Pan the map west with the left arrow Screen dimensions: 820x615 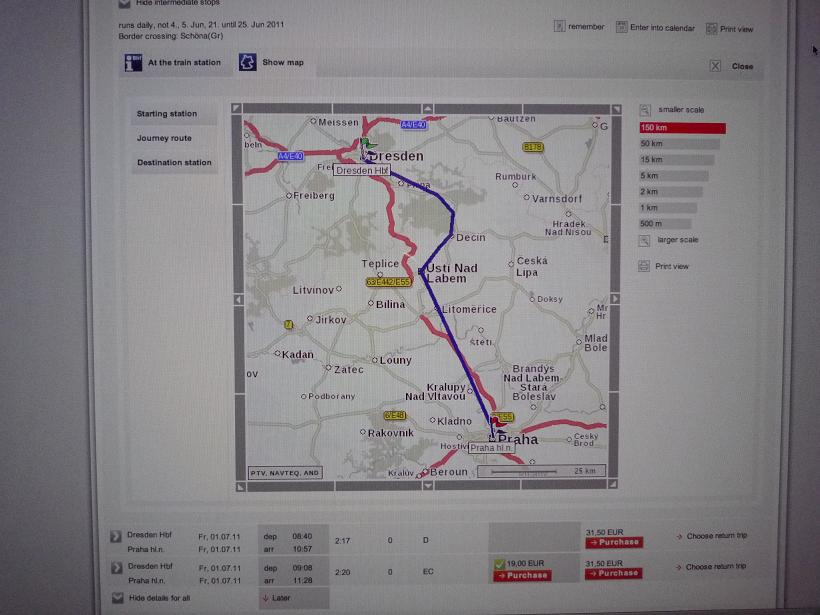[x=238, y=299]
